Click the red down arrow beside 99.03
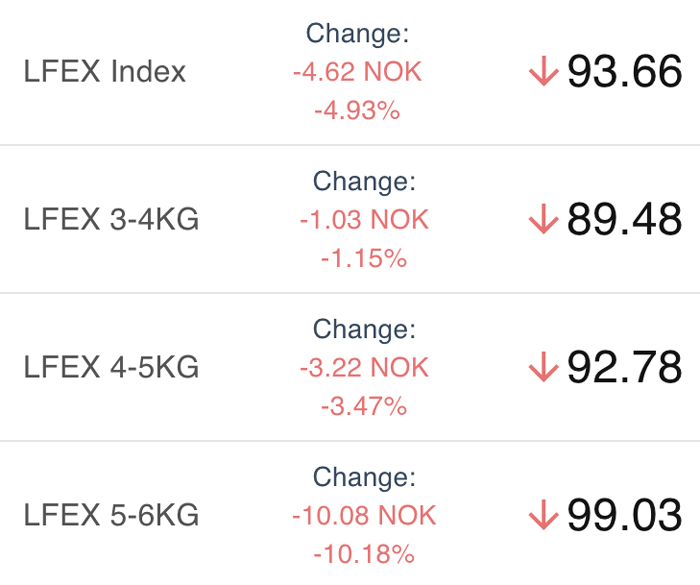700x585 pixels. (543, 514)
